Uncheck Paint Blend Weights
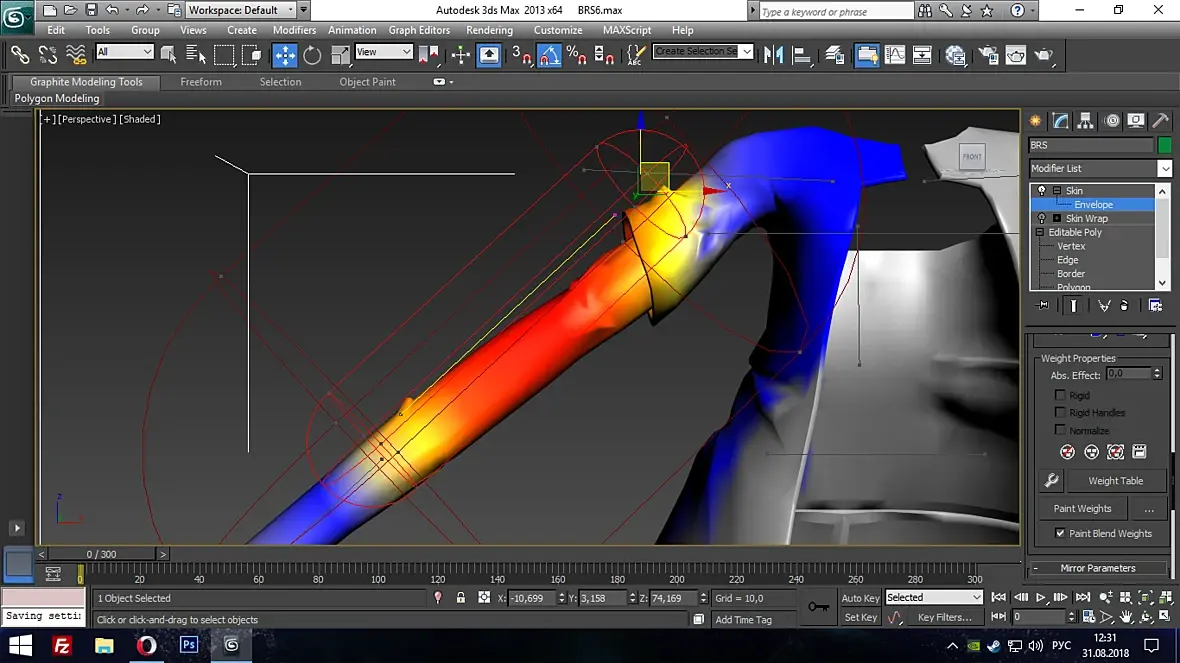1180x663 pixels. coord(1060,533)
